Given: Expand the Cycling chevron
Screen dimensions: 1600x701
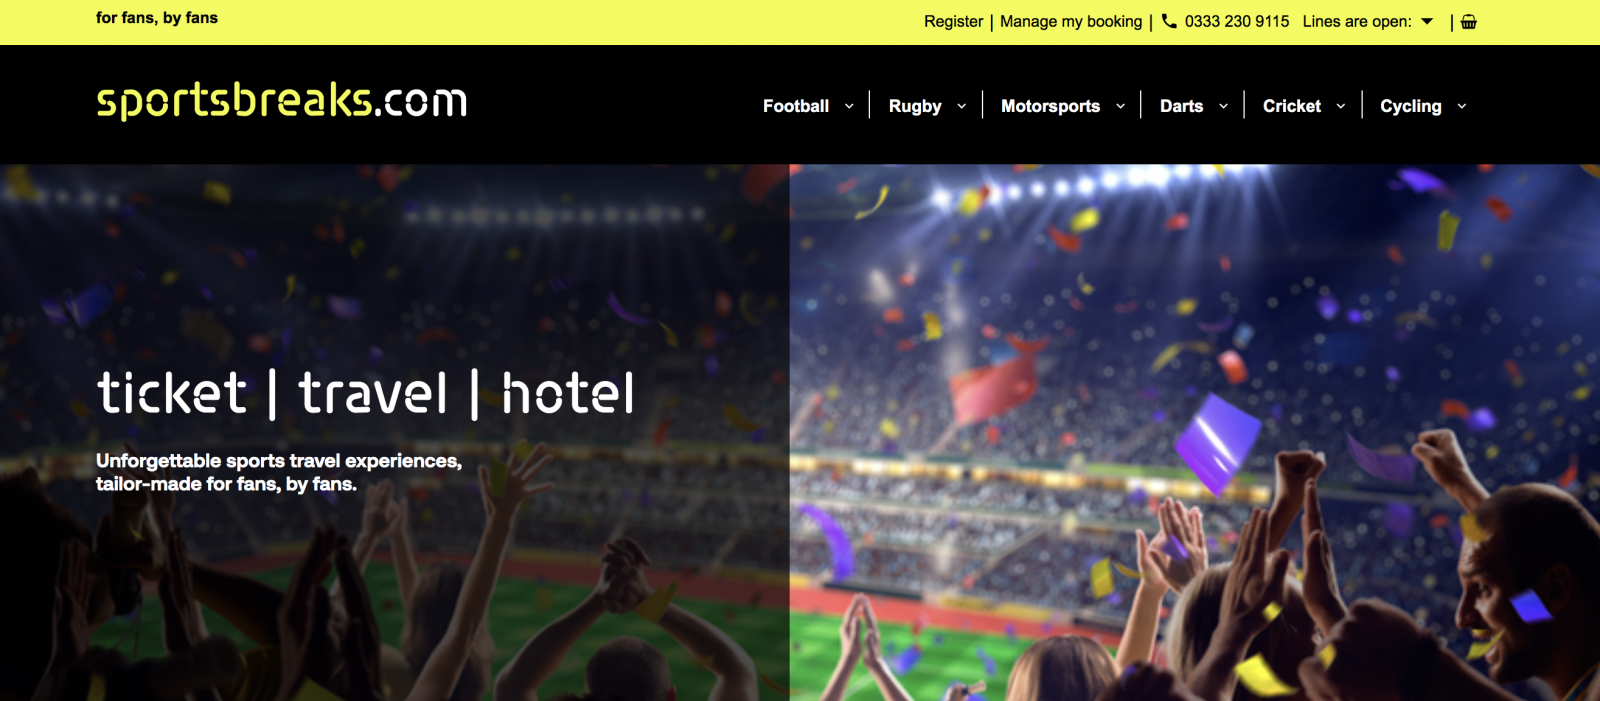Looking at the screenshot, I should pyautogui.click(x=1462, y=106).
